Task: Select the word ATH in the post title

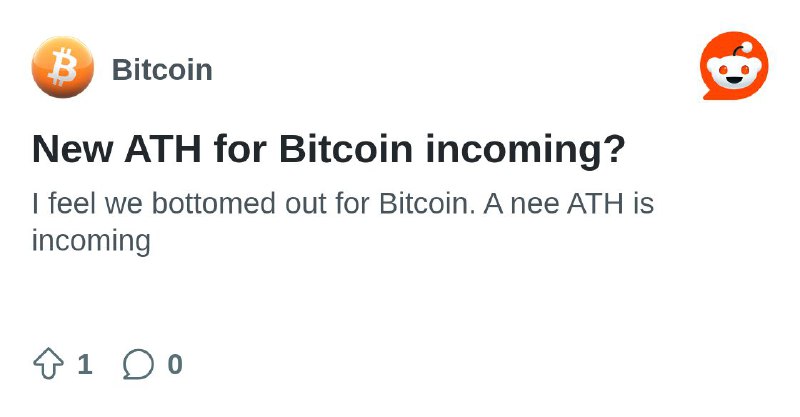Action: click(163, 149)
